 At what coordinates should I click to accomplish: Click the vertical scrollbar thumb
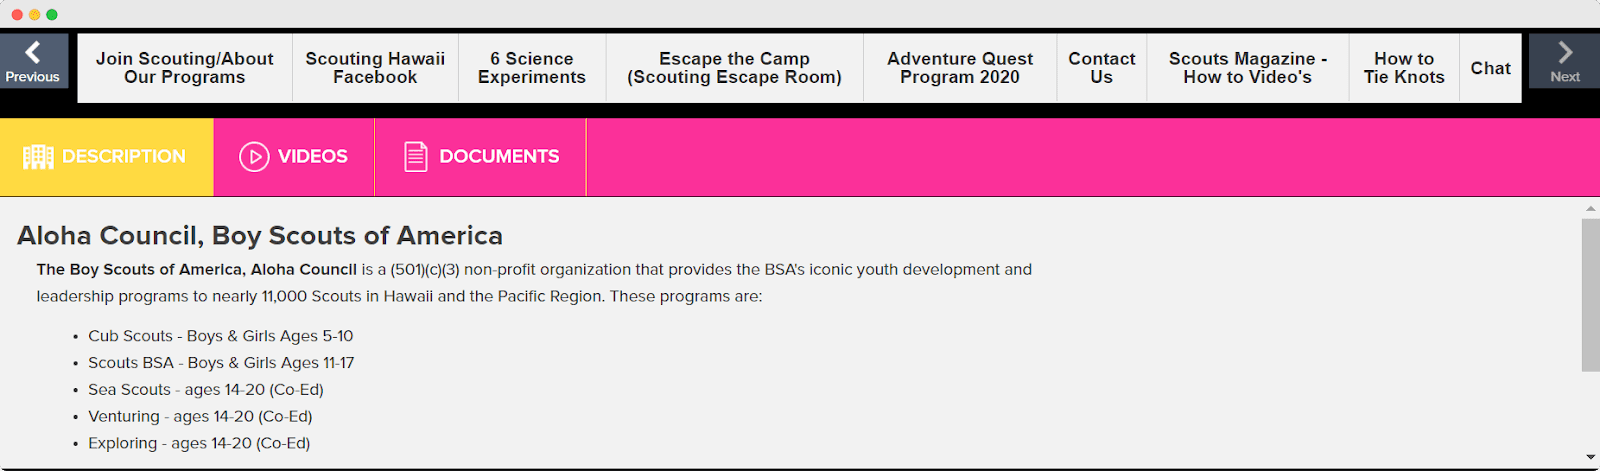1590,295
